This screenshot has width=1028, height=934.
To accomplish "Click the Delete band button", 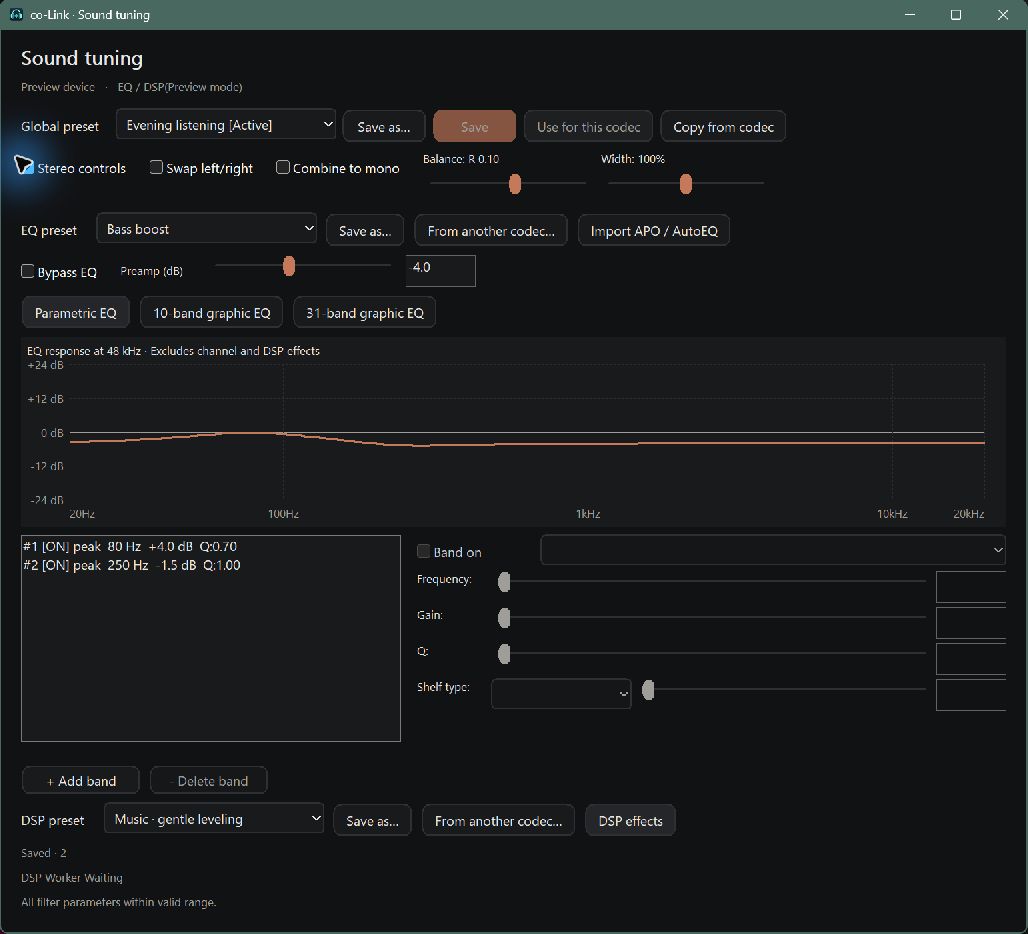I will (208, 781).
